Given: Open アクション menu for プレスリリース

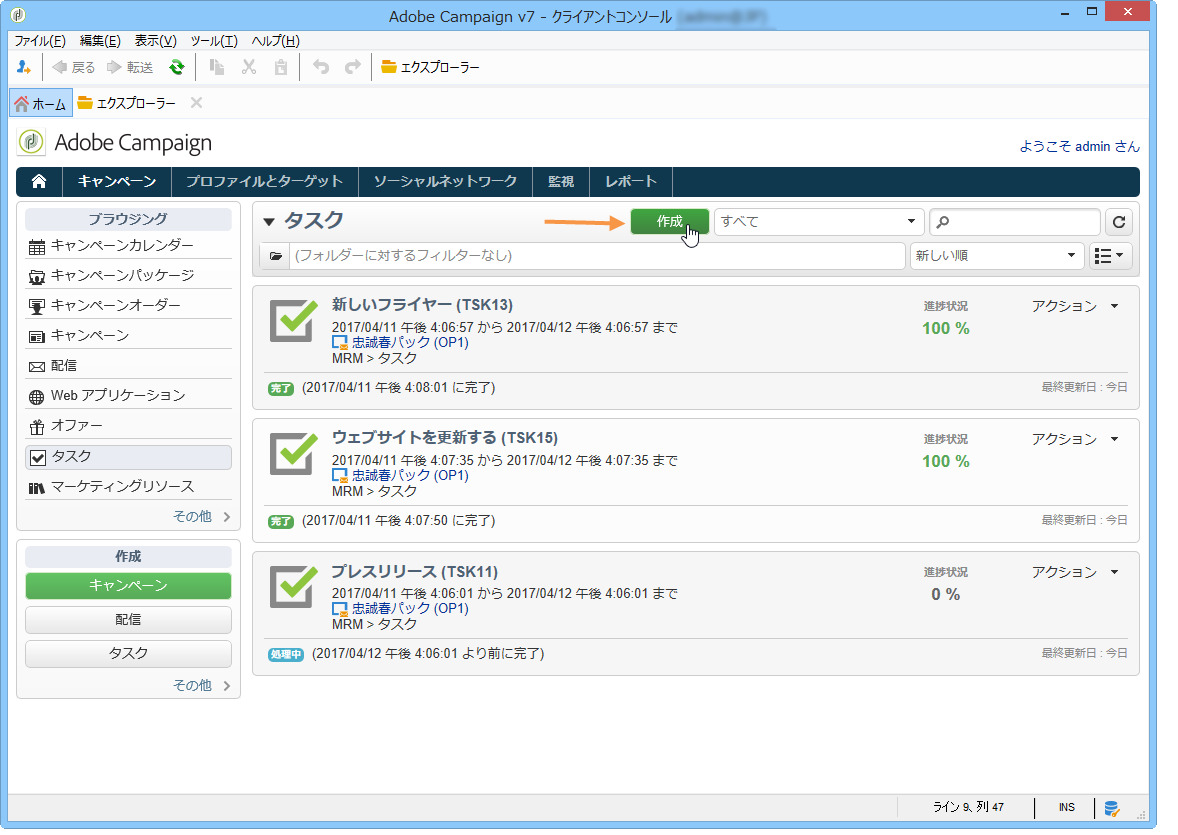Looking at the screenshot, I should 1075,573.
